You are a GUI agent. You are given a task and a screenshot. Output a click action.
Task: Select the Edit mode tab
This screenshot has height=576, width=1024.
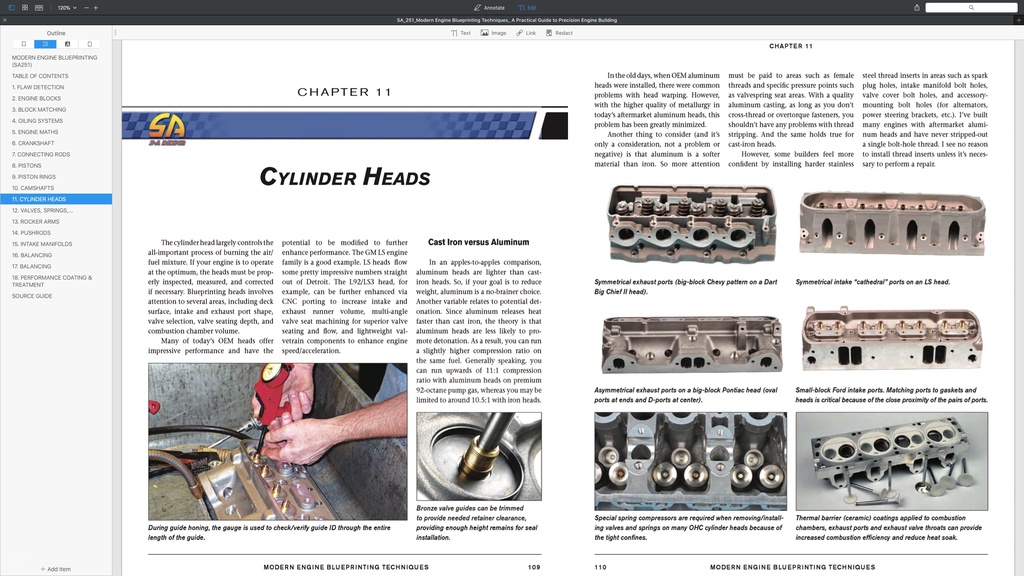[527, 7]
